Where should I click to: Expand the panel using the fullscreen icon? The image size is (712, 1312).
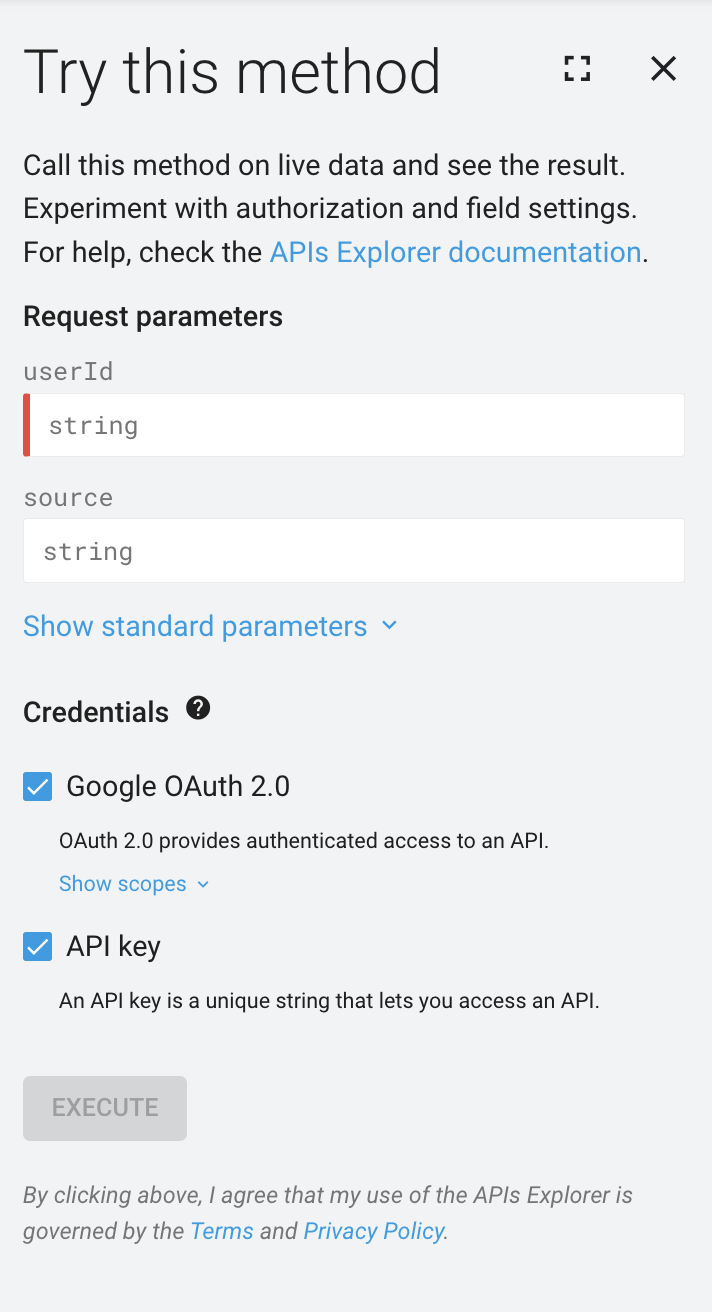pos(577,69)
